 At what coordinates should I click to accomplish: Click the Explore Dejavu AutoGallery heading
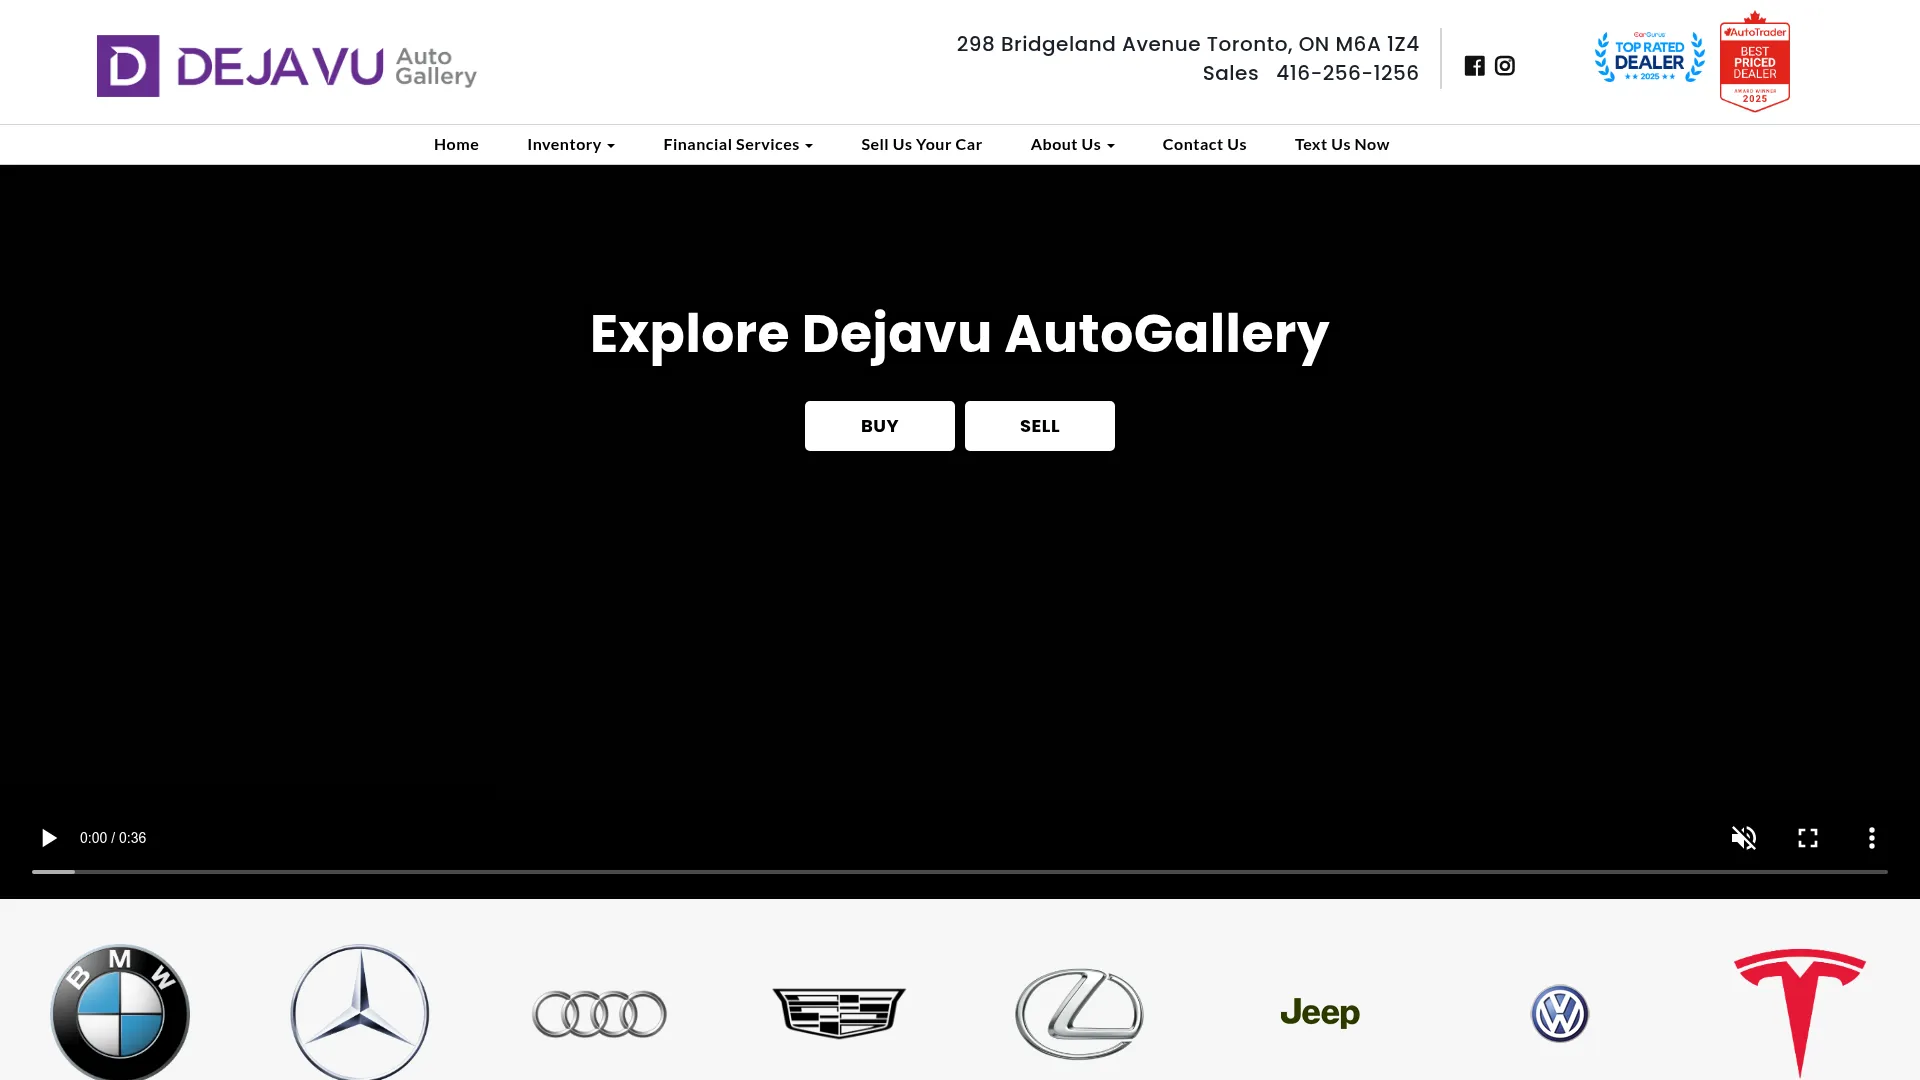coord(960,334)
